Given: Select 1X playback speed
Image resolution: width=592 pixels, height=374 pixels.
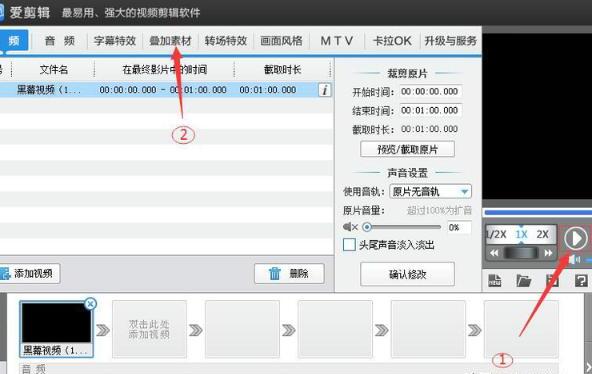Looking at the screenshot, I should click(521, 234).
